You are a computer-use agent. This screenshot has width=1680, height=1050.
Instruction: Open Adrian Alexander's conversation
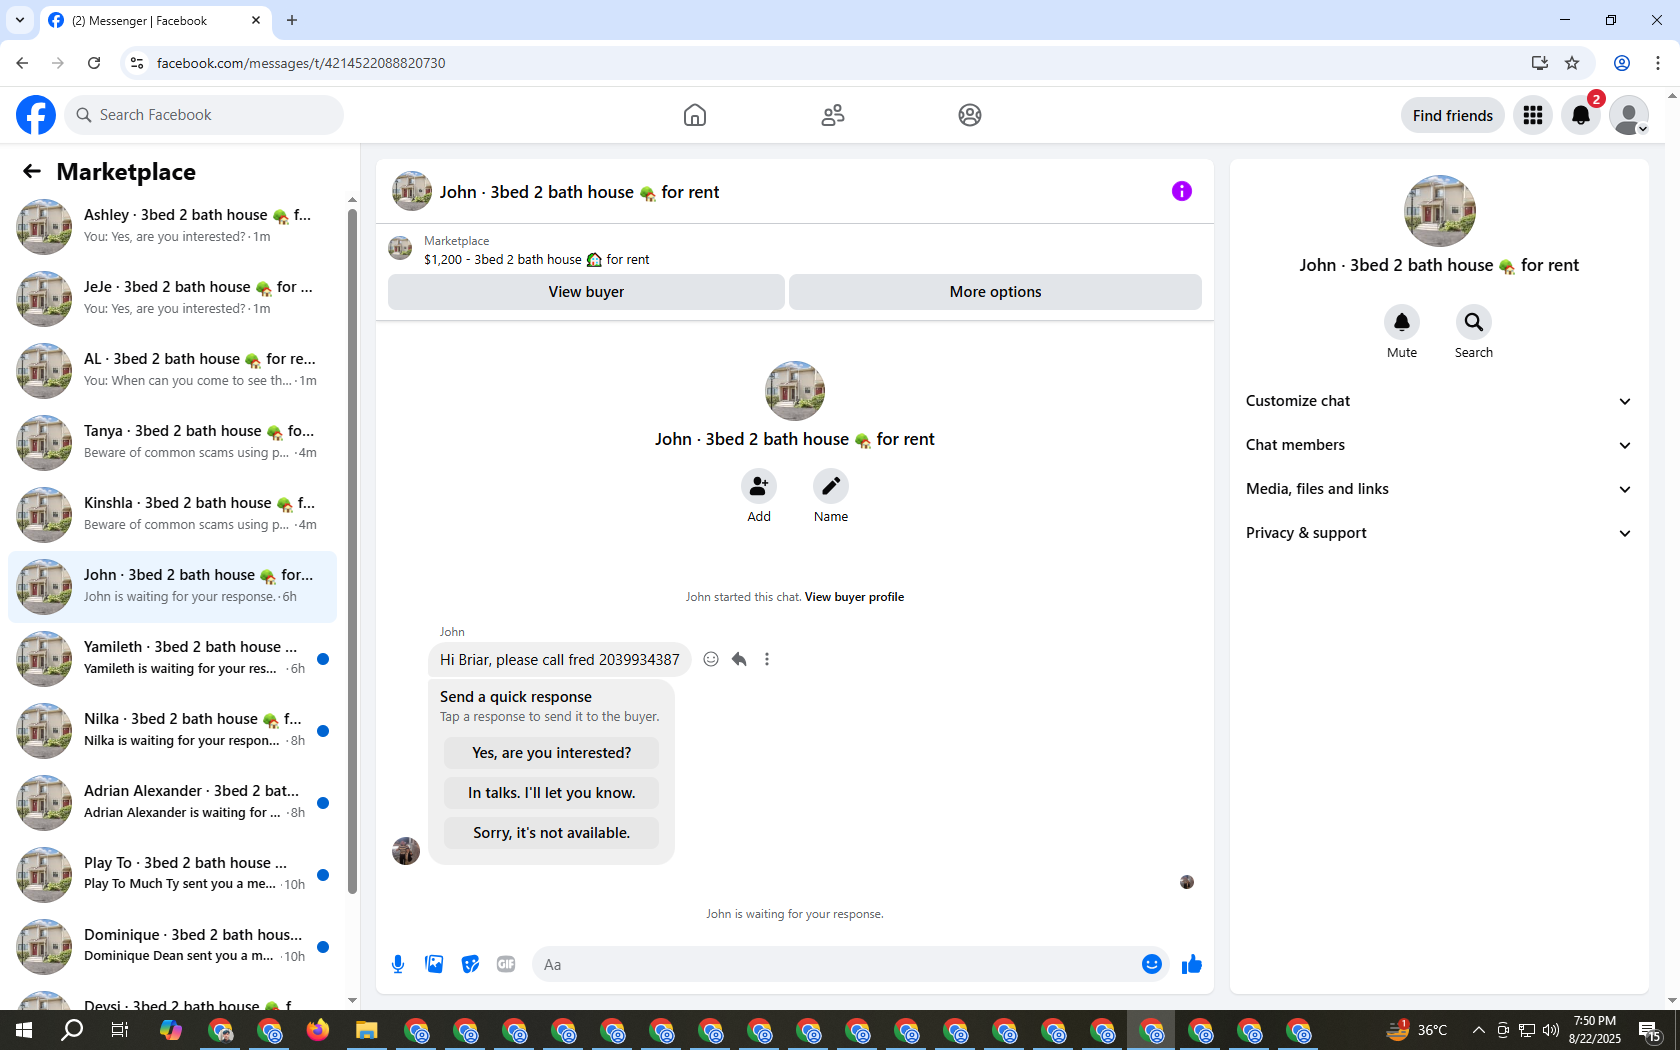coord(172,803)
